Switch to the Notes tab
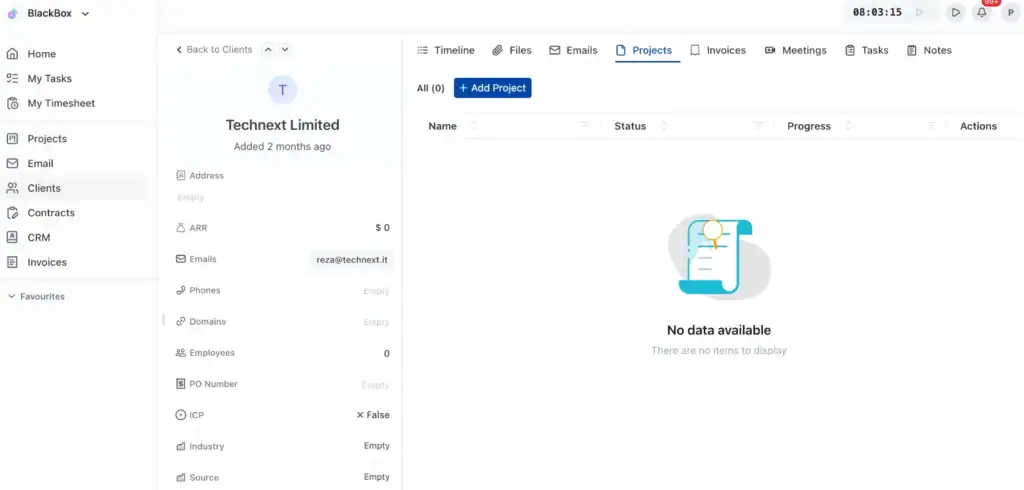Screen dimensions: 1024x490 [929, 50]
